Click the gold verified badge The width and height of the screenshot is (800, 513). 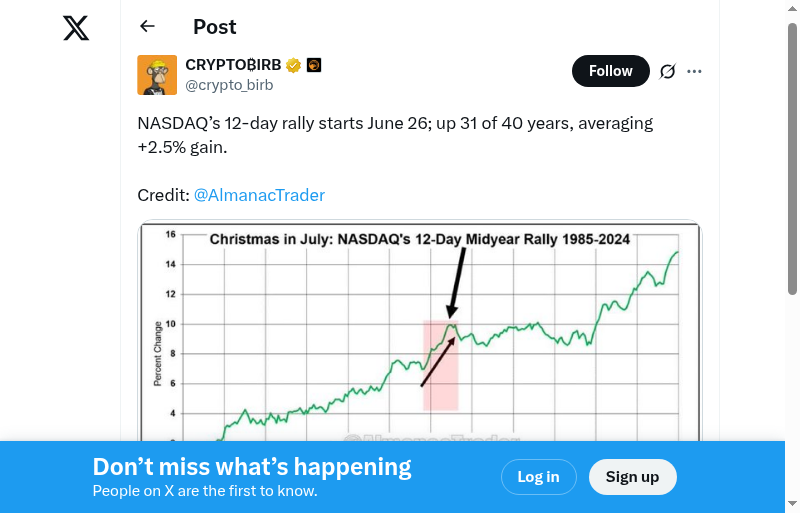click(293, 66)
